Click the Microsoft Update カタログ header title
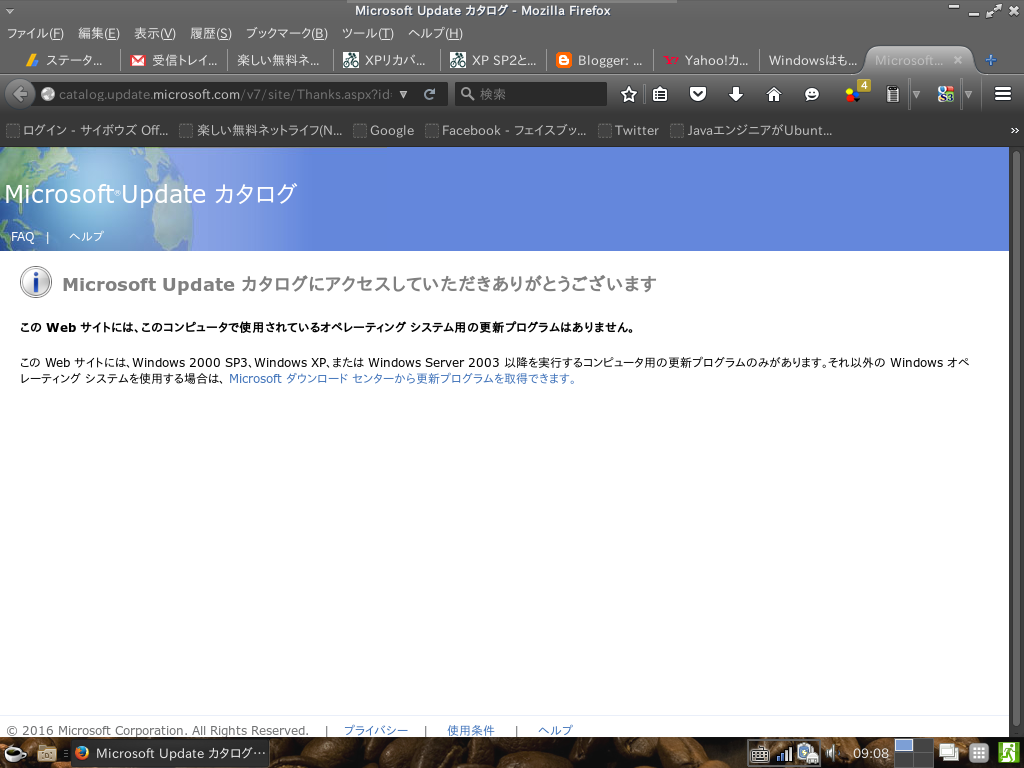 150,194
